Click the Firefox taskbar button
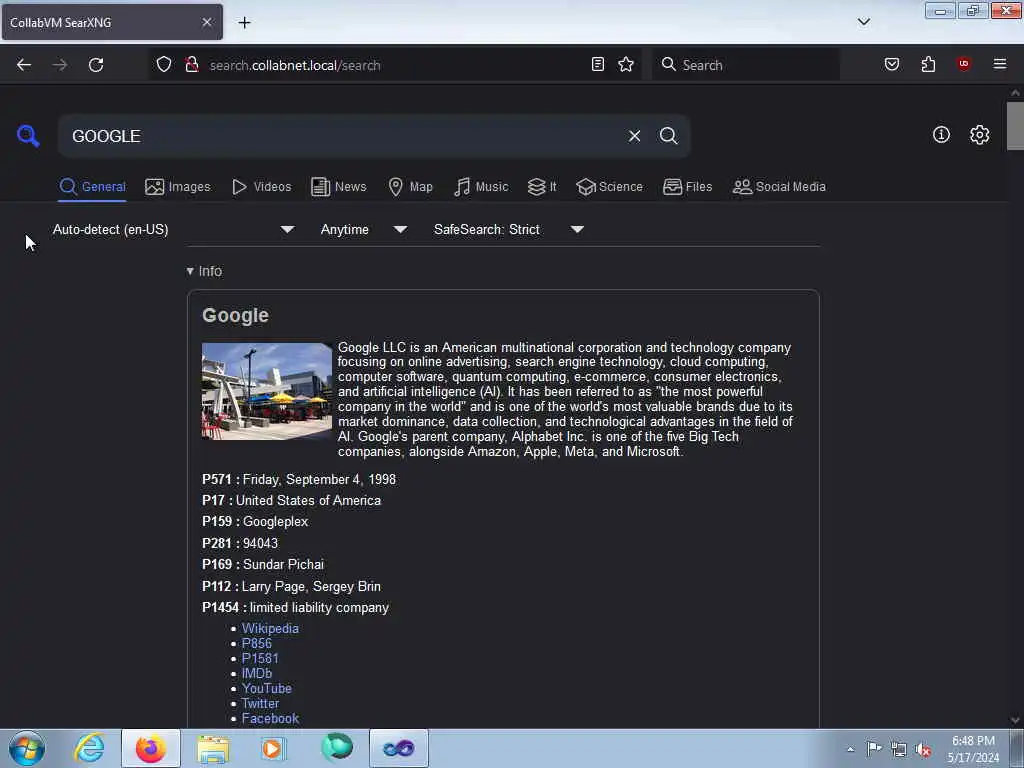 click(x=151, y=748)
